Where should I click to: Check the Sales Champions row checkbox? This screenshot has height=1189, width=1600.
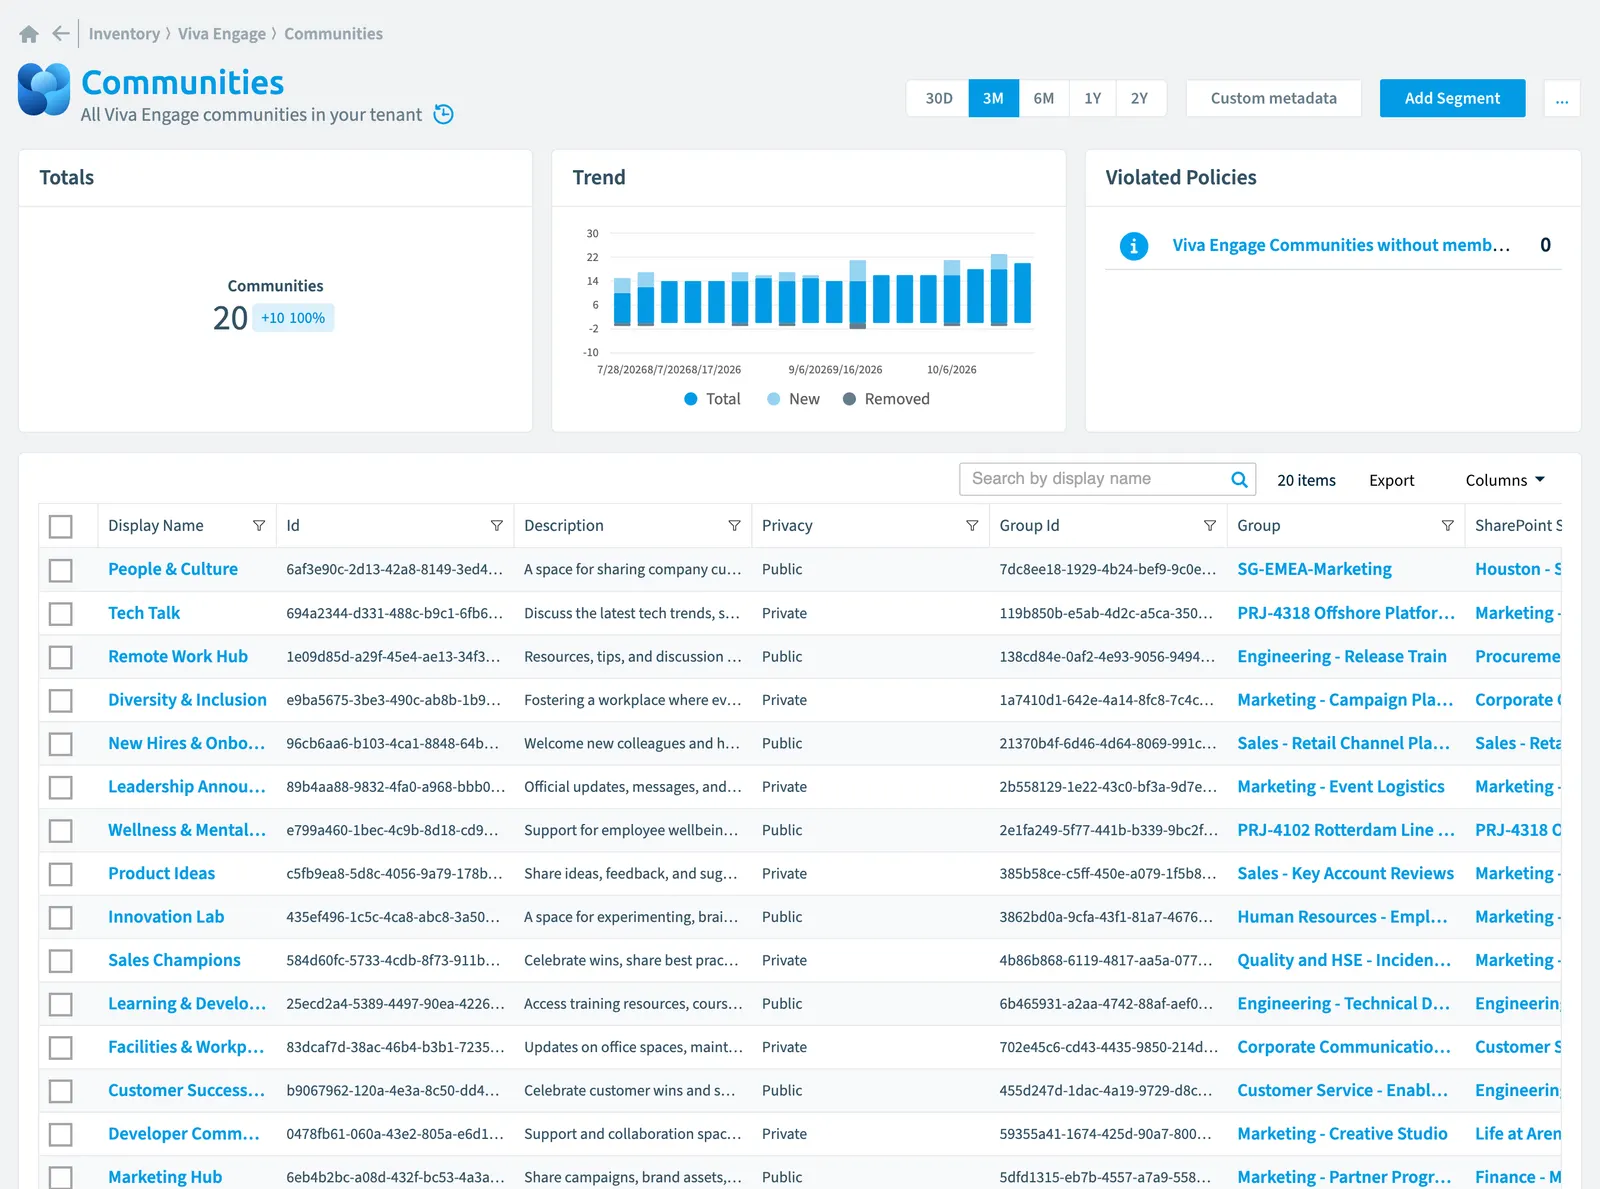coord(61,961)
